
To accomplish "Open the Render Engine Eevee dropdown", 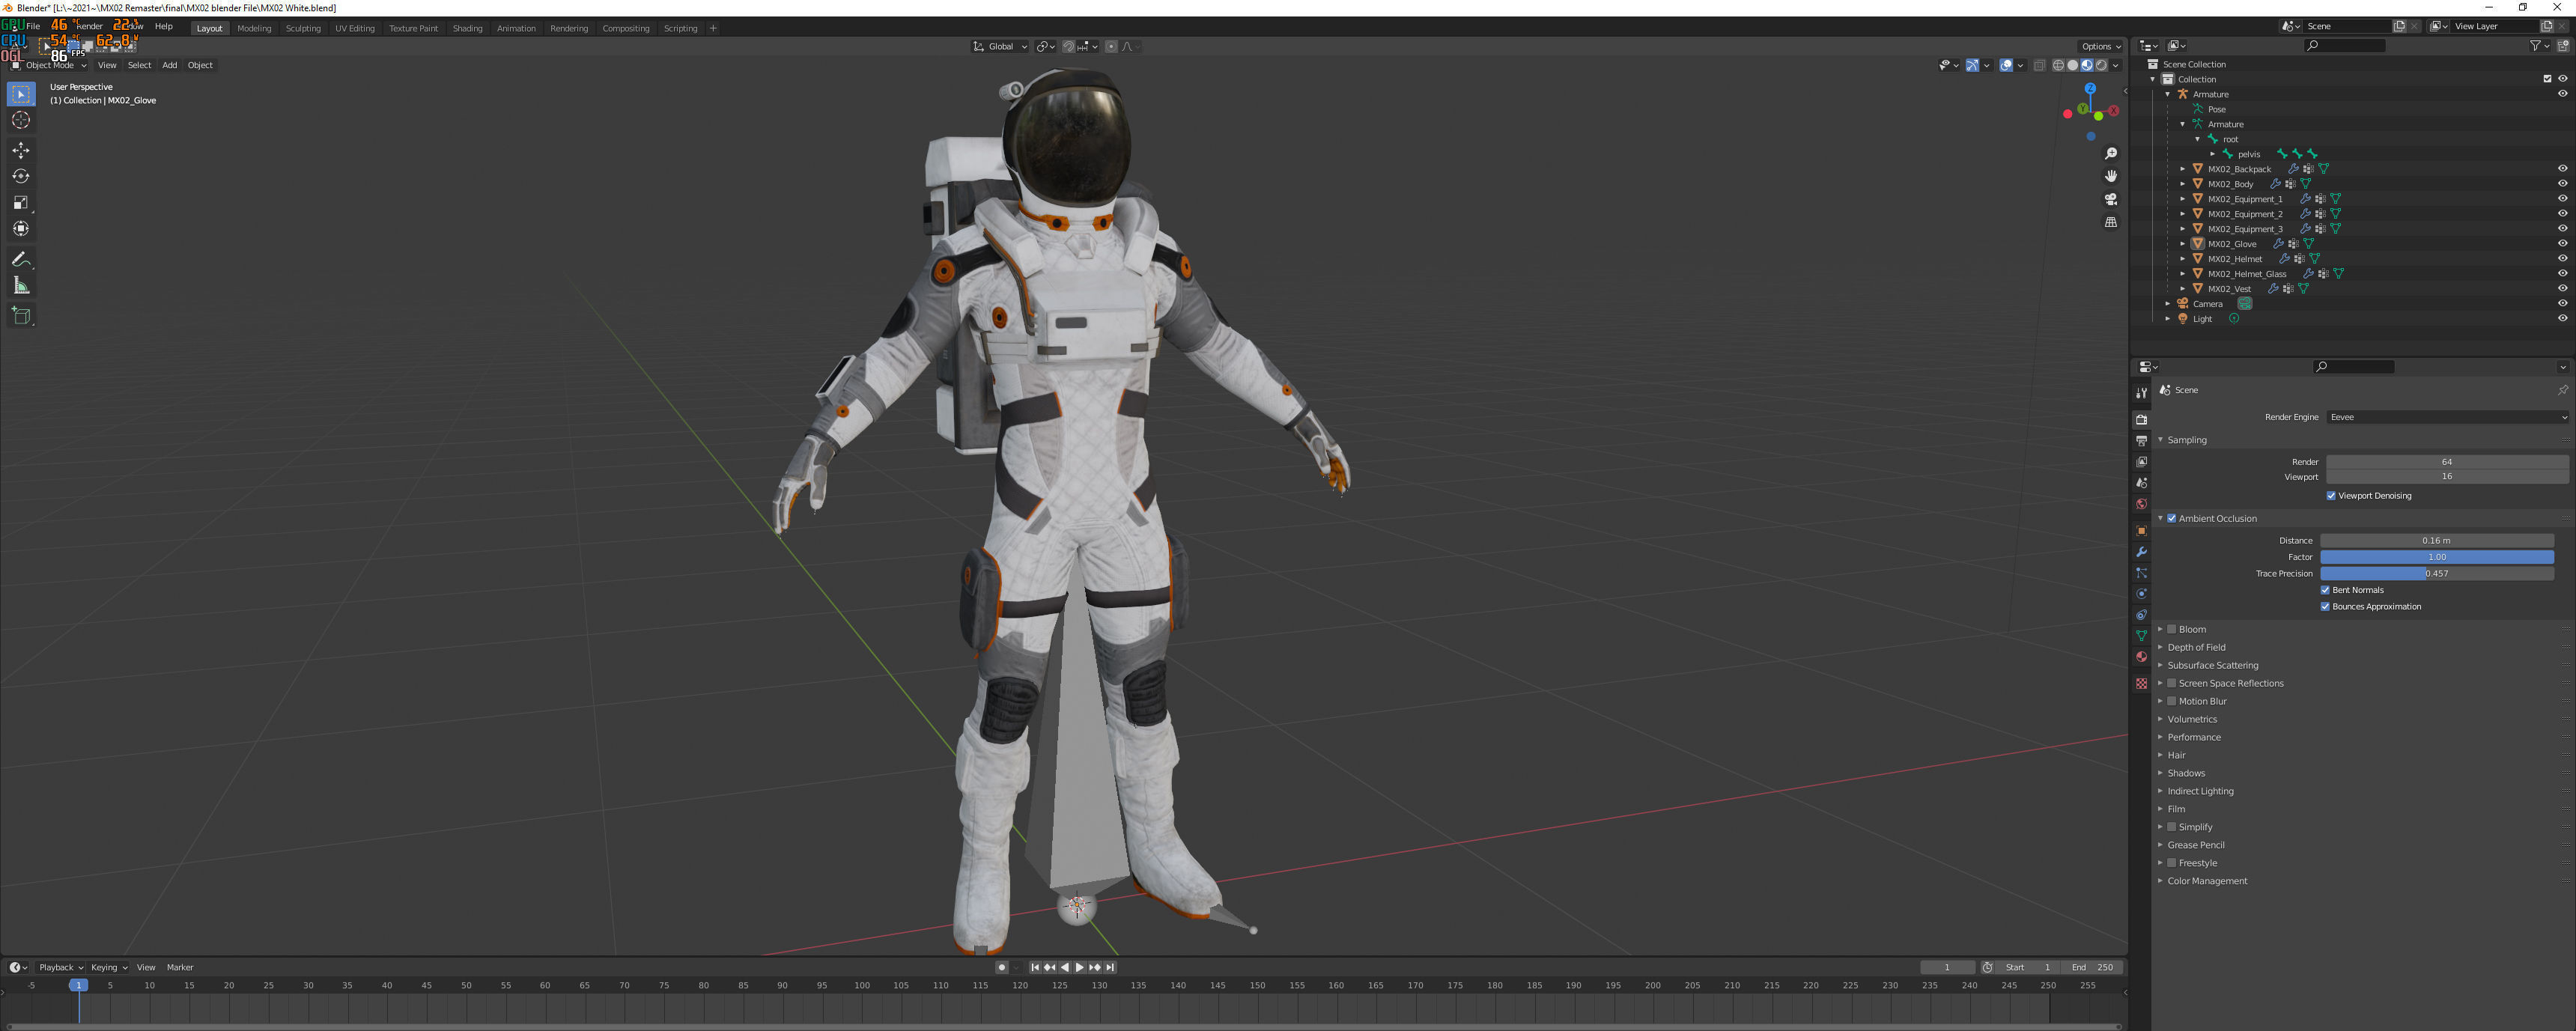I will coord(2447,417).
